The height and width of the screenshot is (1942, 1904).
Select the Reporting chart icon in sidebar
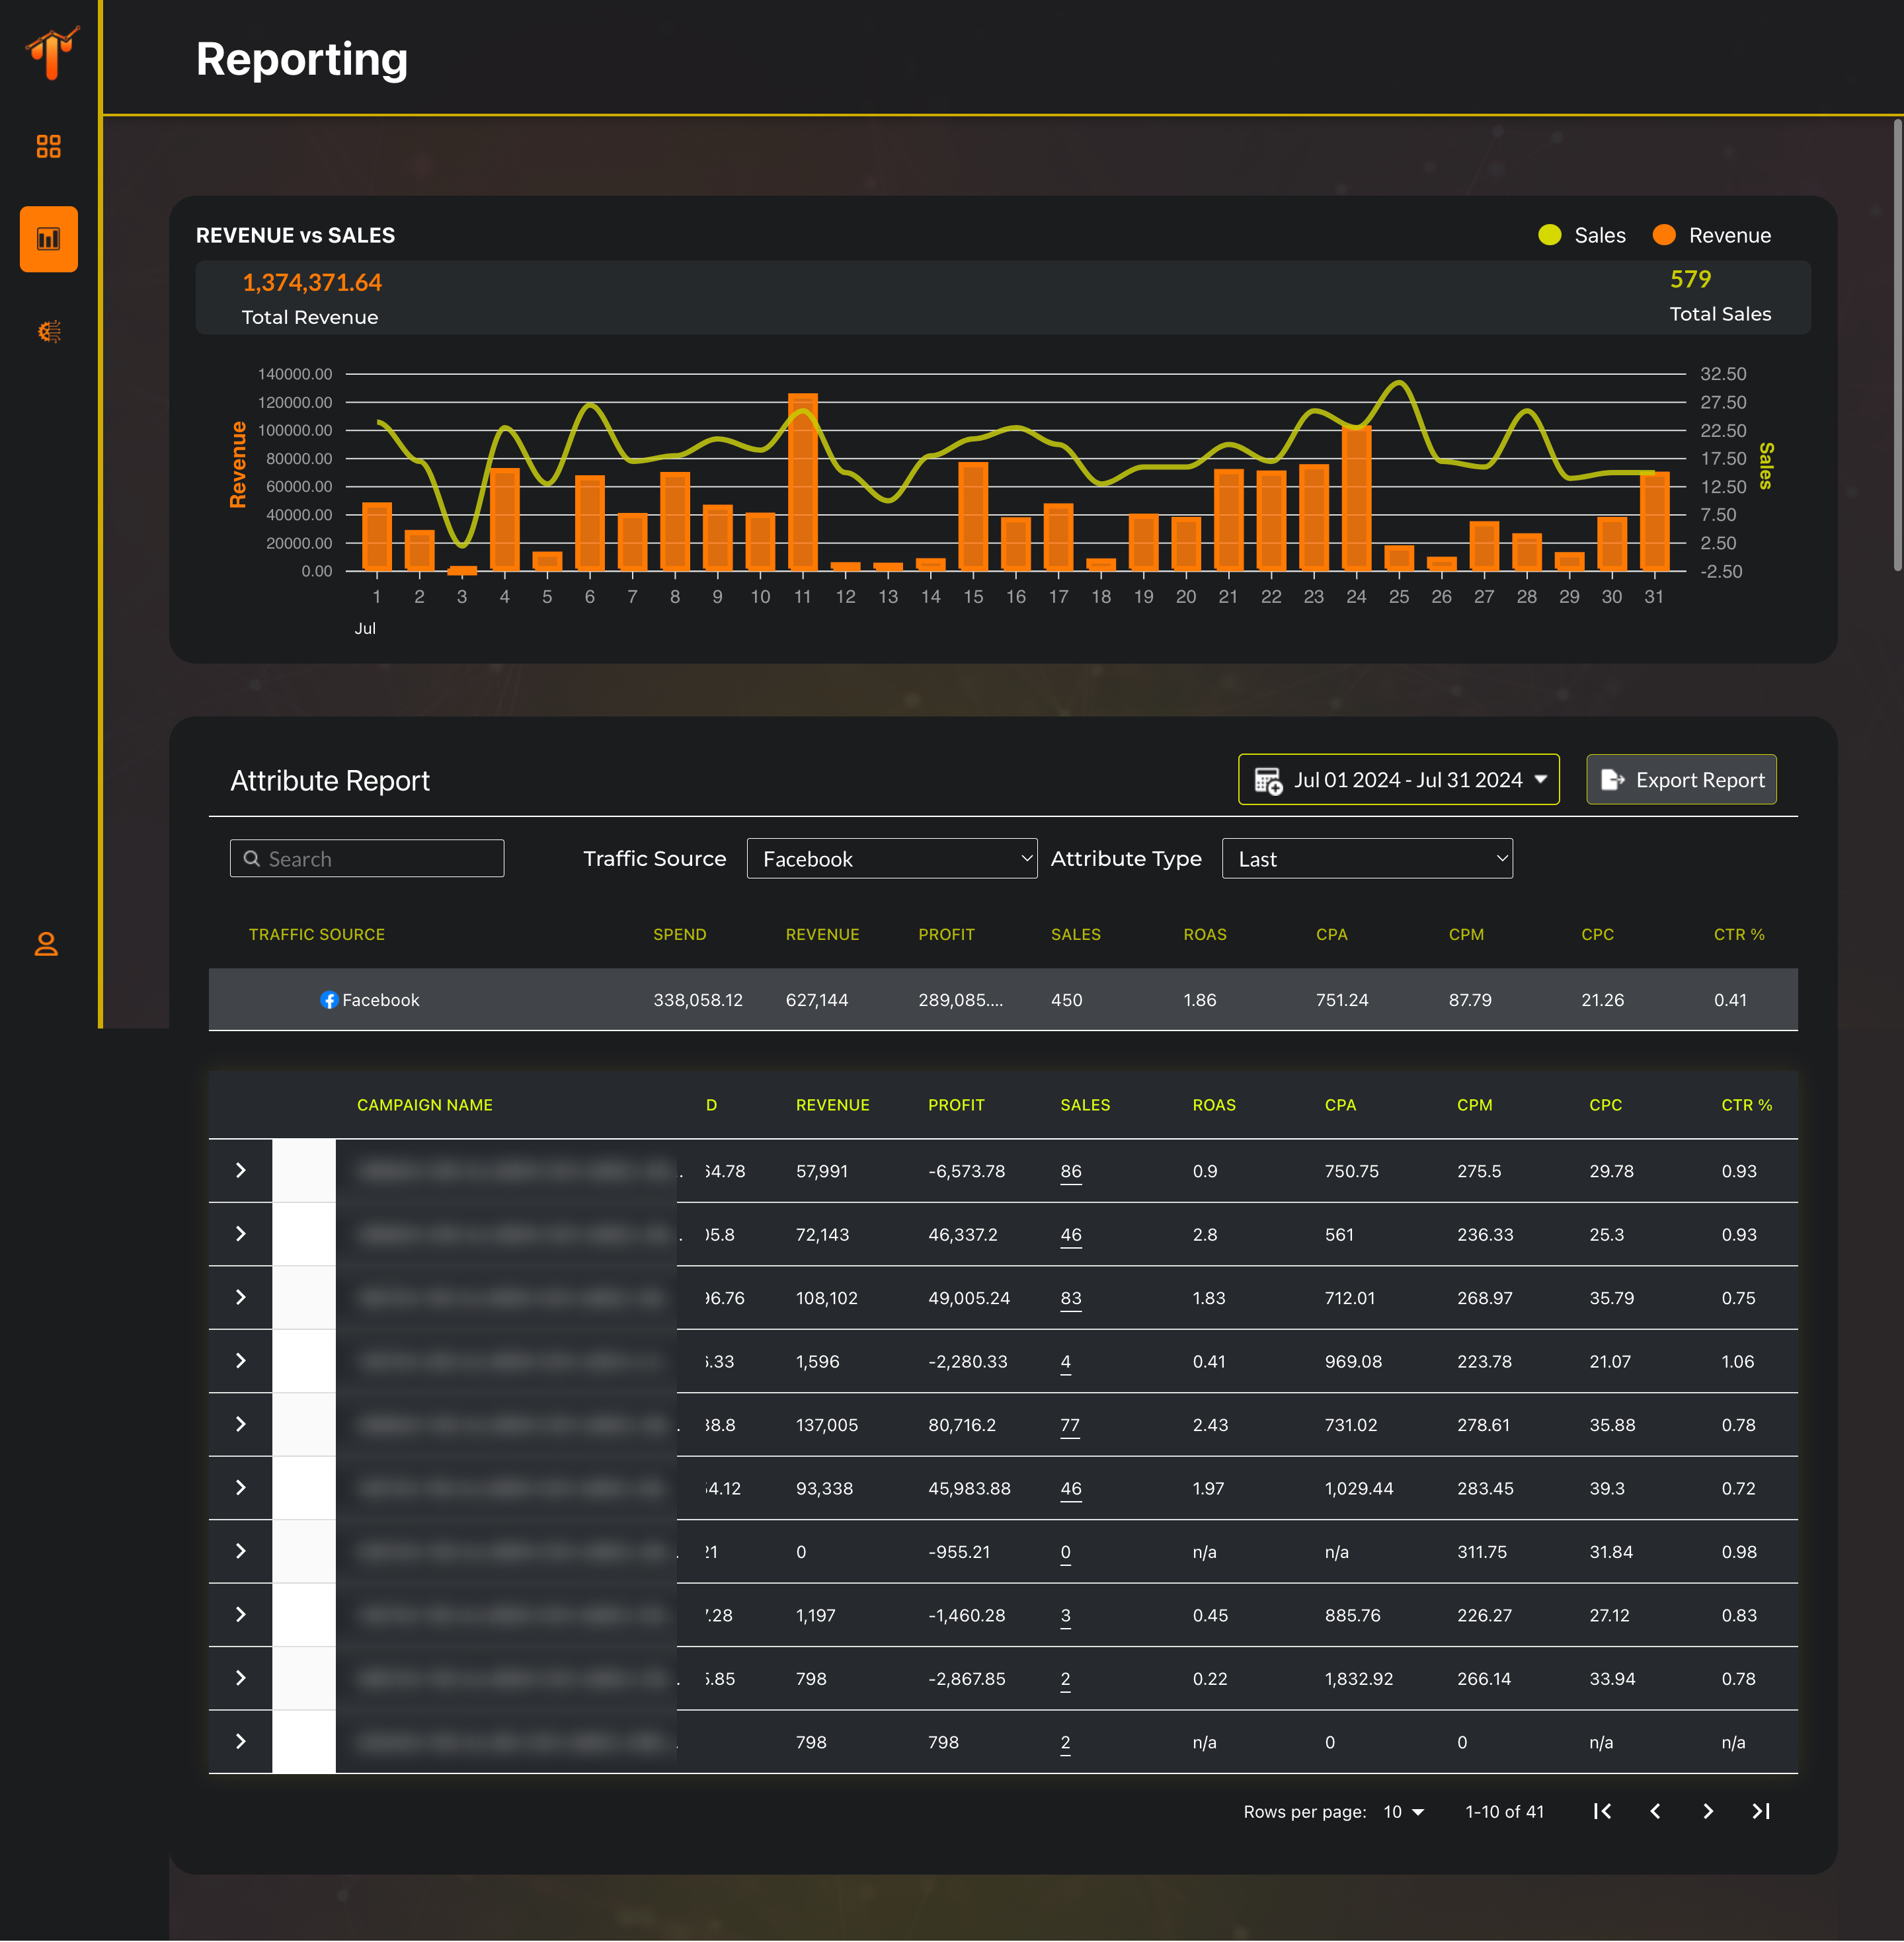tap(48, 239)
